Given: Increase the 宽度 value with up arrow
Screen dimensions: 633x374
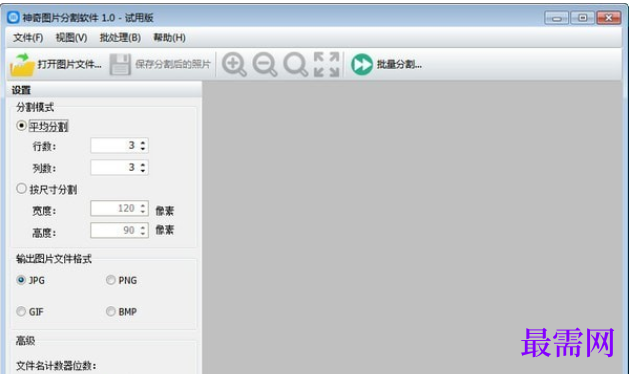Looking at the screenshot, I should [143, 206].
